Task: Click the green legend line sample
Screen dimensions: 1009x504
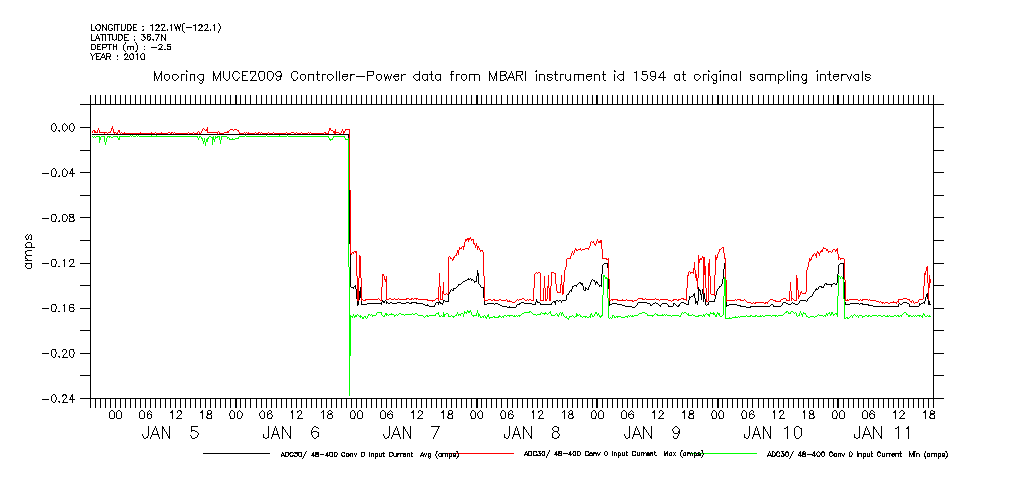Action: [725, 454]
